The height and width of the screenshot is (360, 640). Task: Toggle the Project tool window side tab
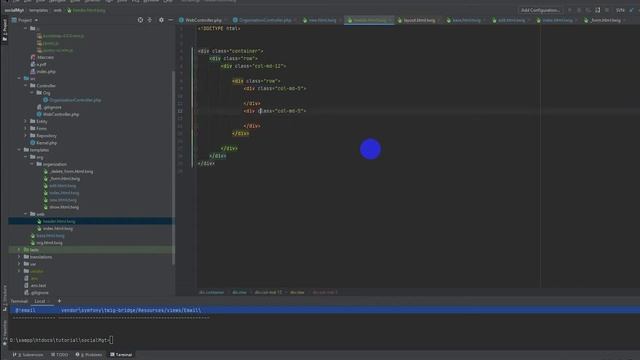pos(4,29)
